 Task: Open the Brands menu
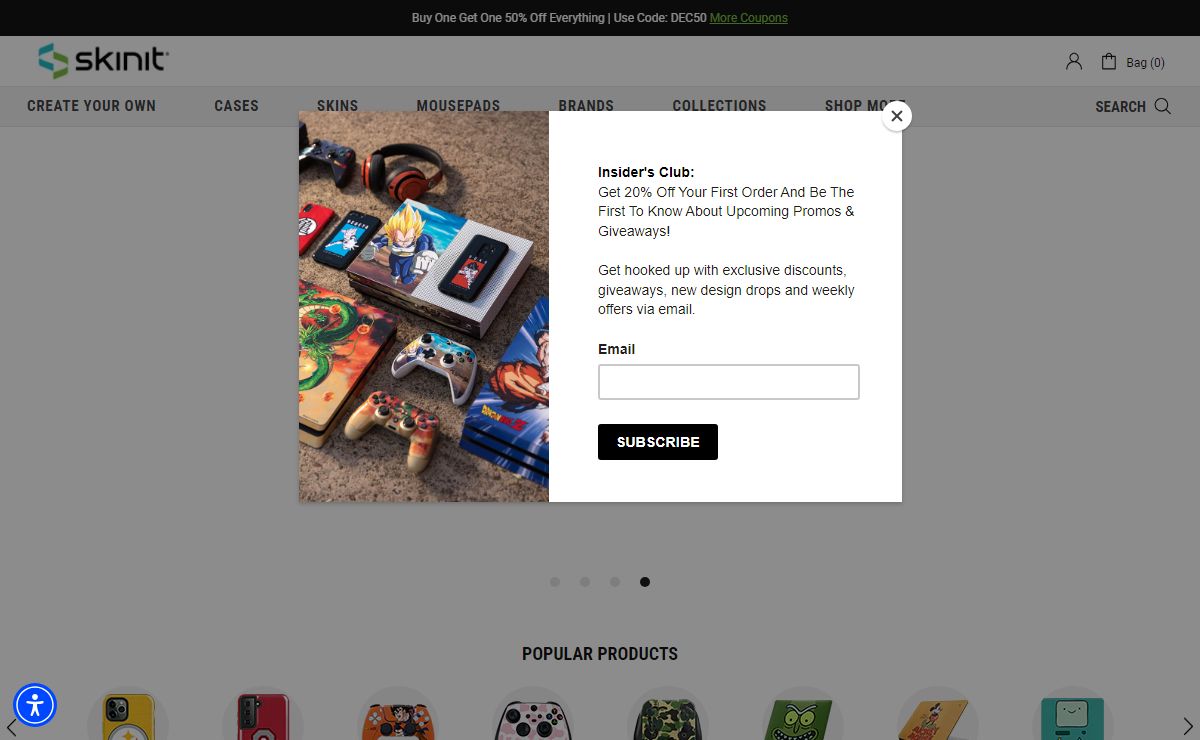coord(586,105)
